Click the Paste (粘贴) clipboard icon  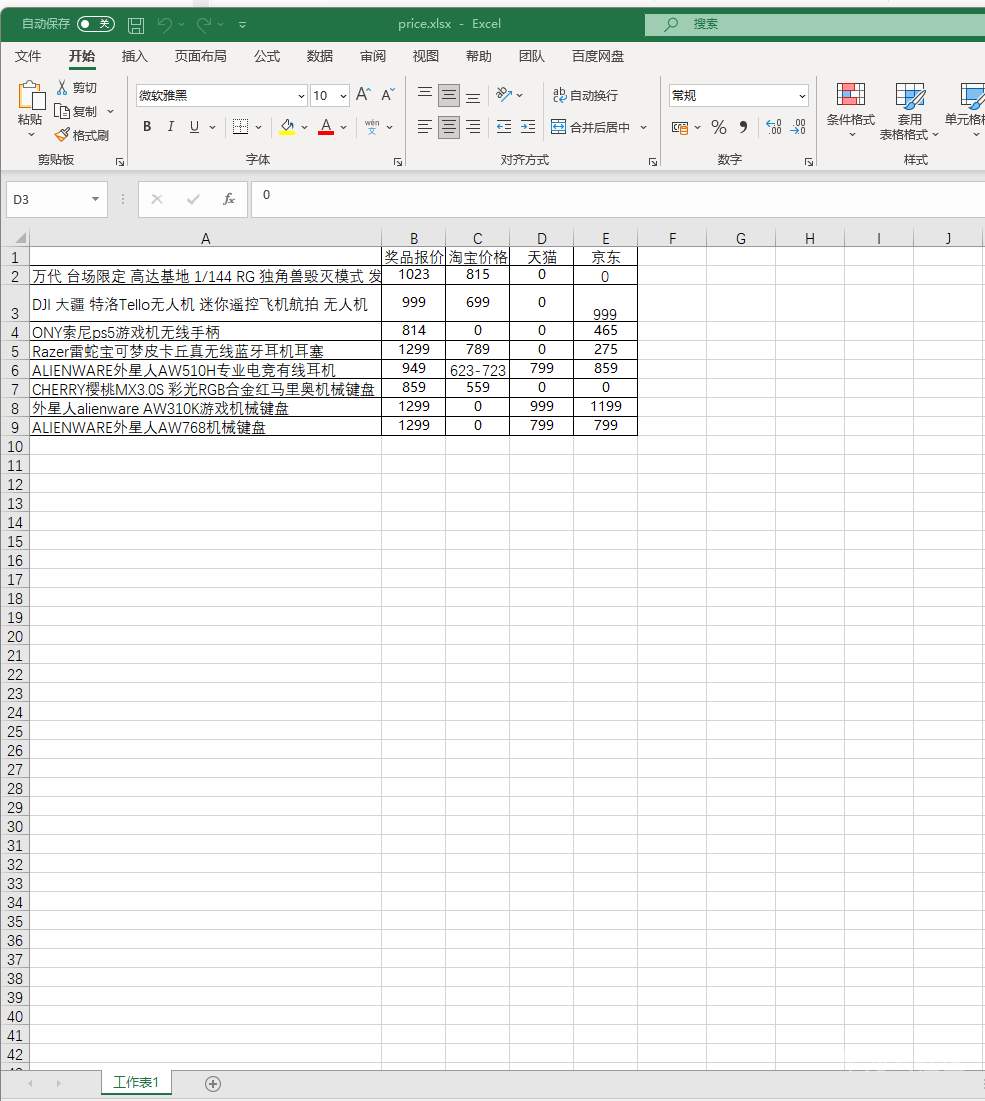[x=30, y=95]
